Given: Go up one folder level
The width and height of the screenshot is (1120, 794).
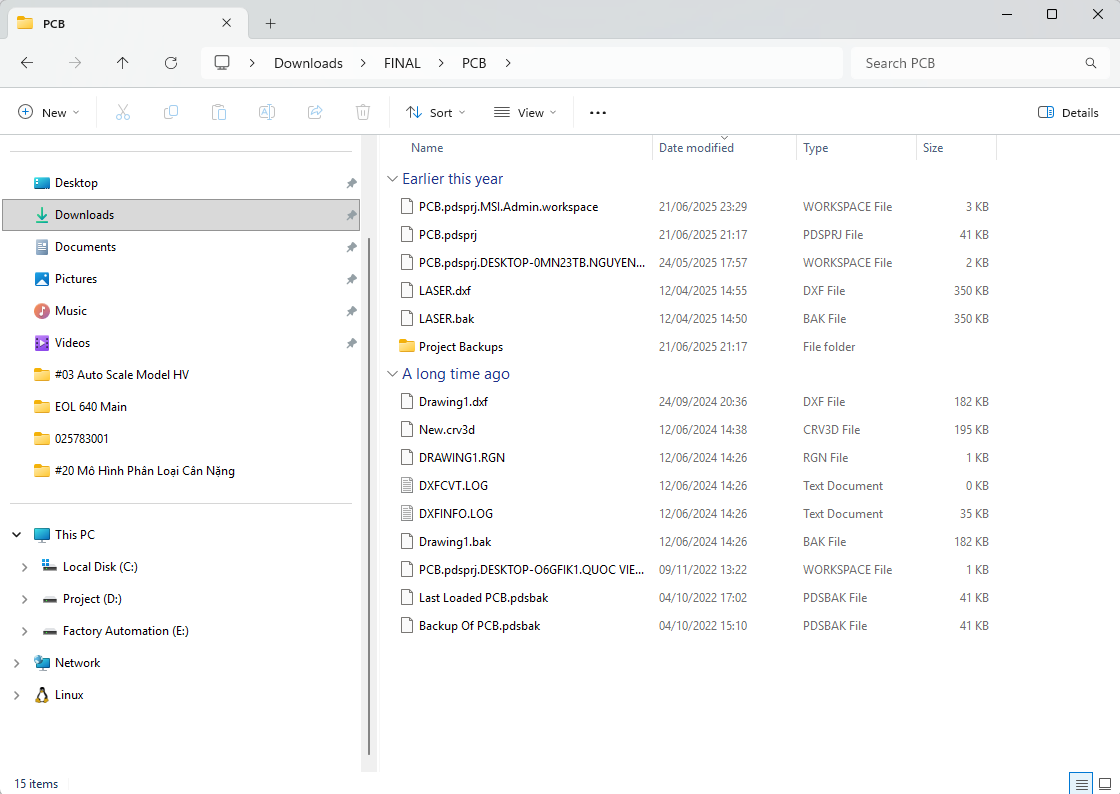Looking at the screenshot, I should pos(123,63).
